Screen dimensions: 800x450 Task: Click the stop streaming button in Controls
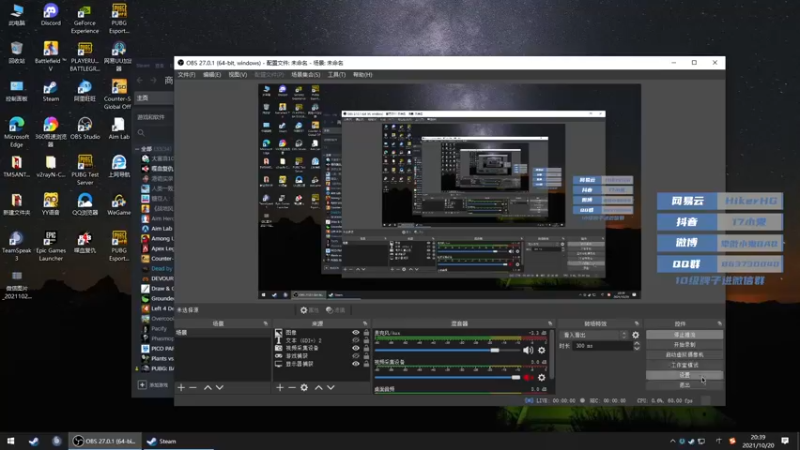click(684, 335)
